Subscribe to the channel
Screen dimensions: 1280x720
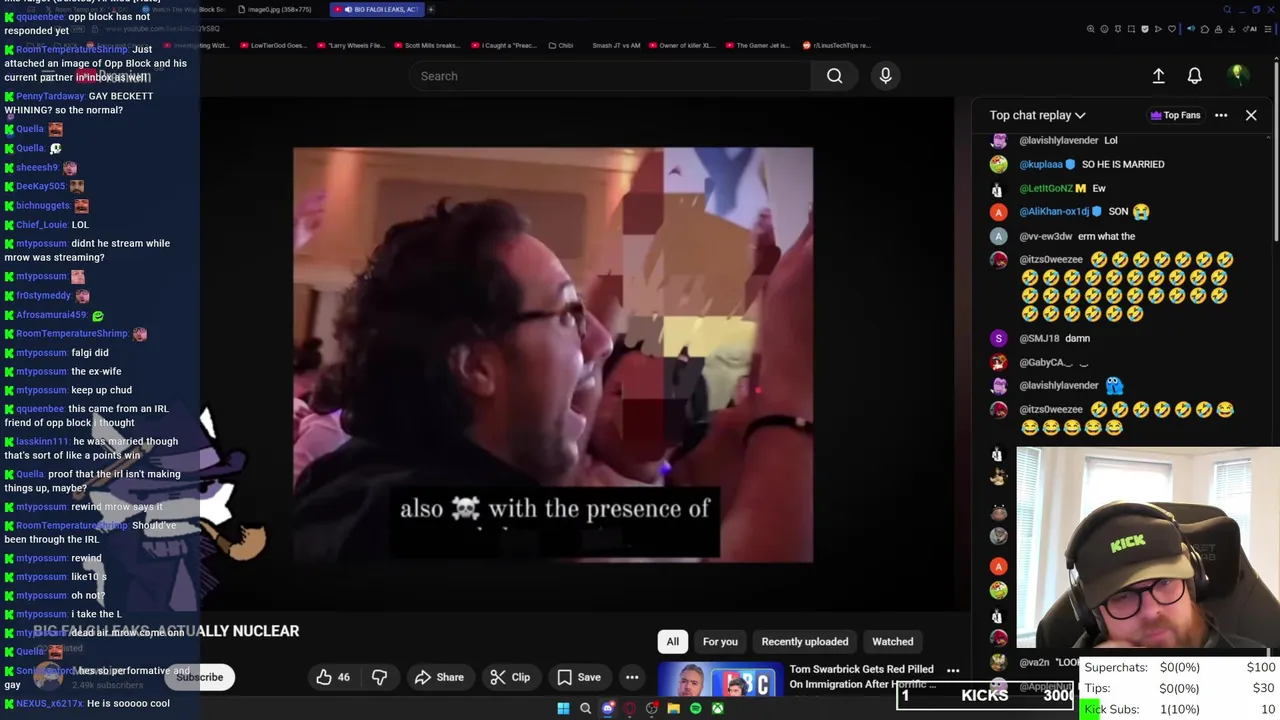click(199, 677)
